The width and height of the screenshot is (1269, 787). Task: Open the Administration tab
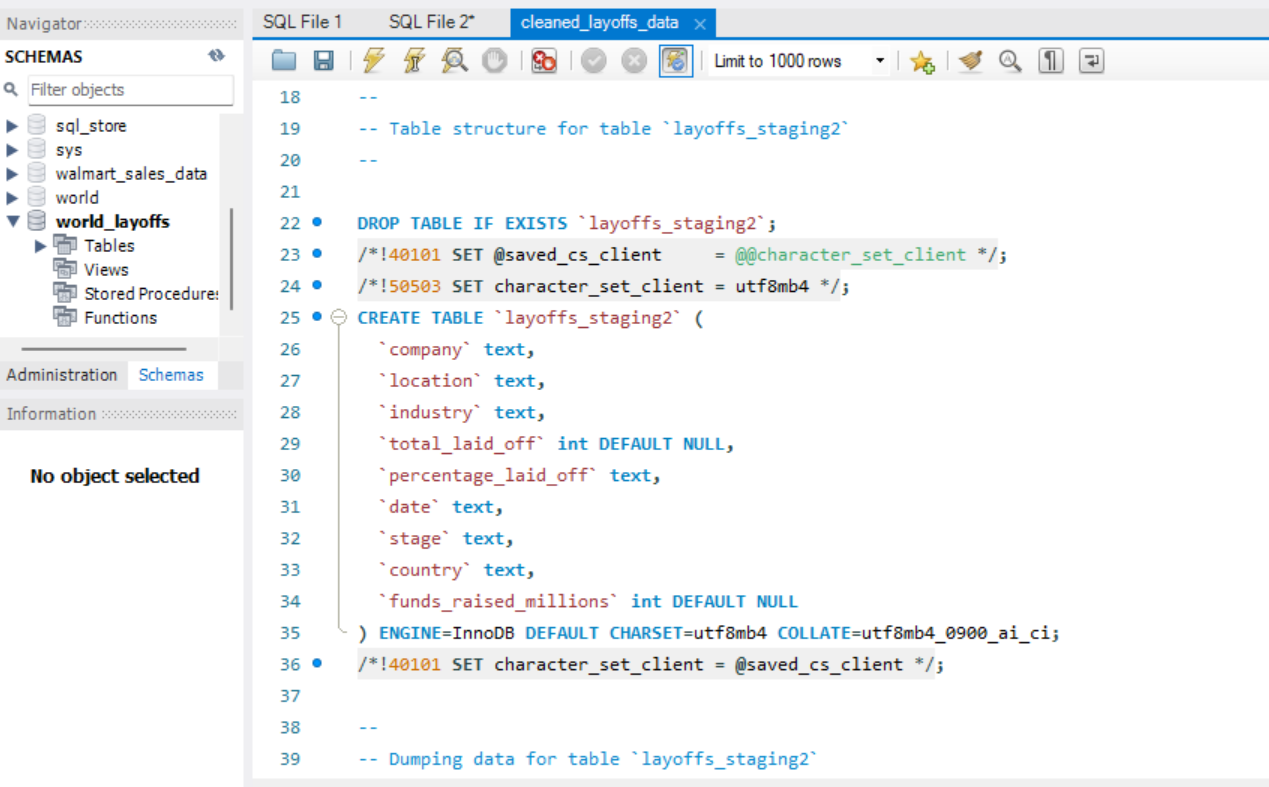[62, 375]
